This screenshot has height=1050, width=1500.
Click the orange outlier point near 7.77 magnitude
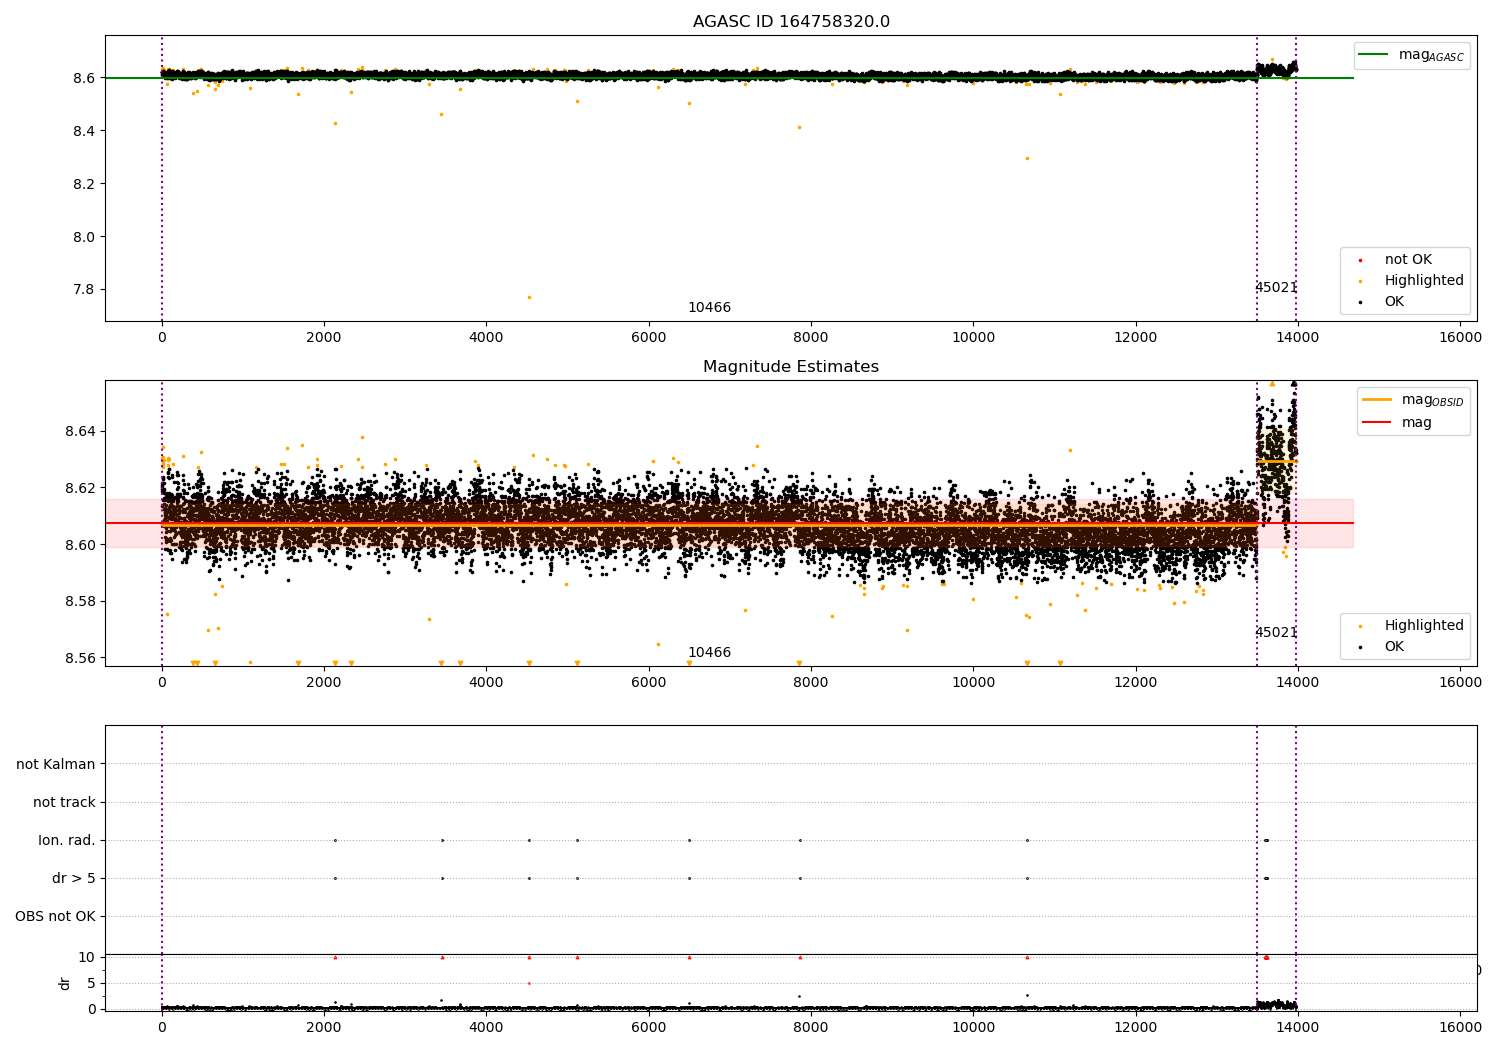click(x=529, y=297)
